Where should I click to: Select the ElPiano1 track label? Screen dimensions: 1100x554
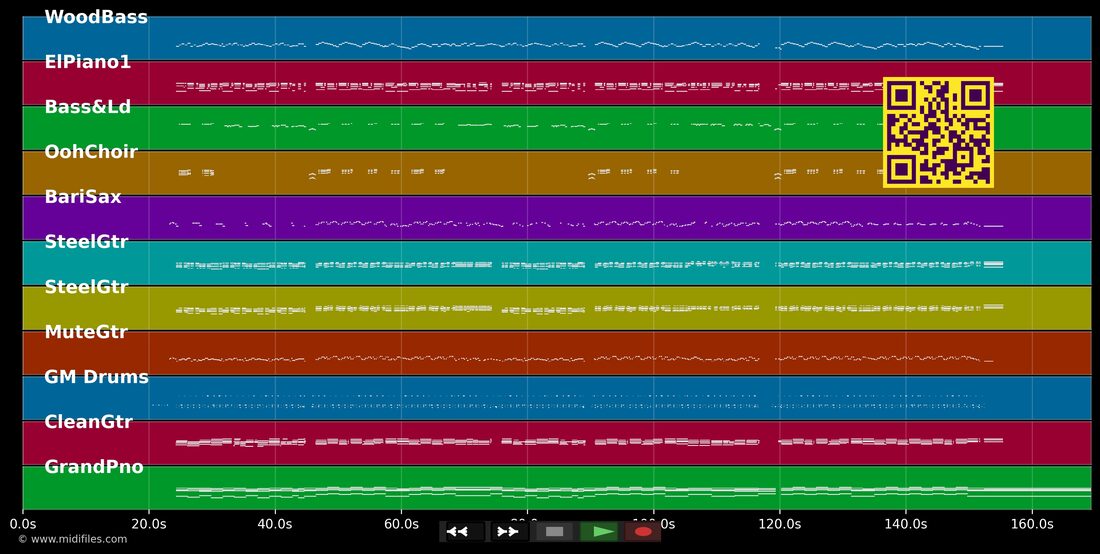88,62
